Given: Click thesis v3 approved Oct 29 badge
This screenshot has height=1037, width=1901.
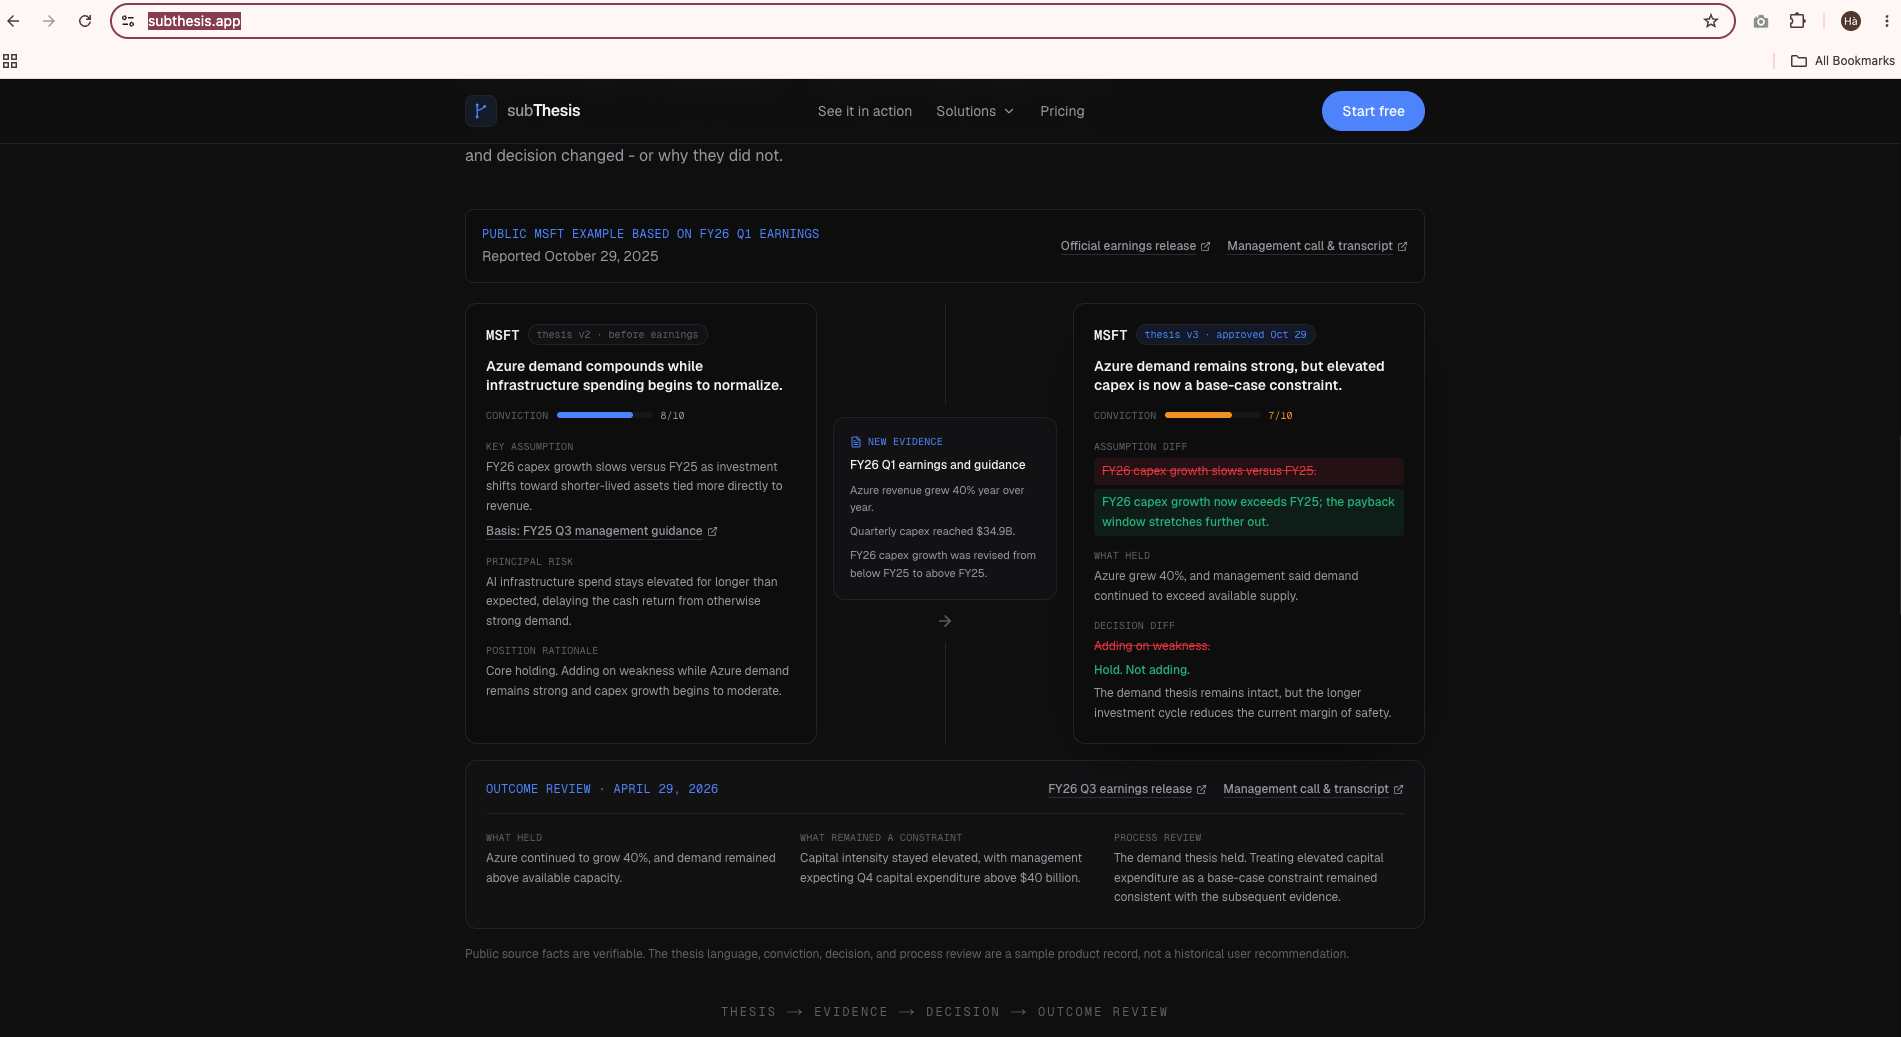Looking at the screenshot, I should [x=1225, y=335].
